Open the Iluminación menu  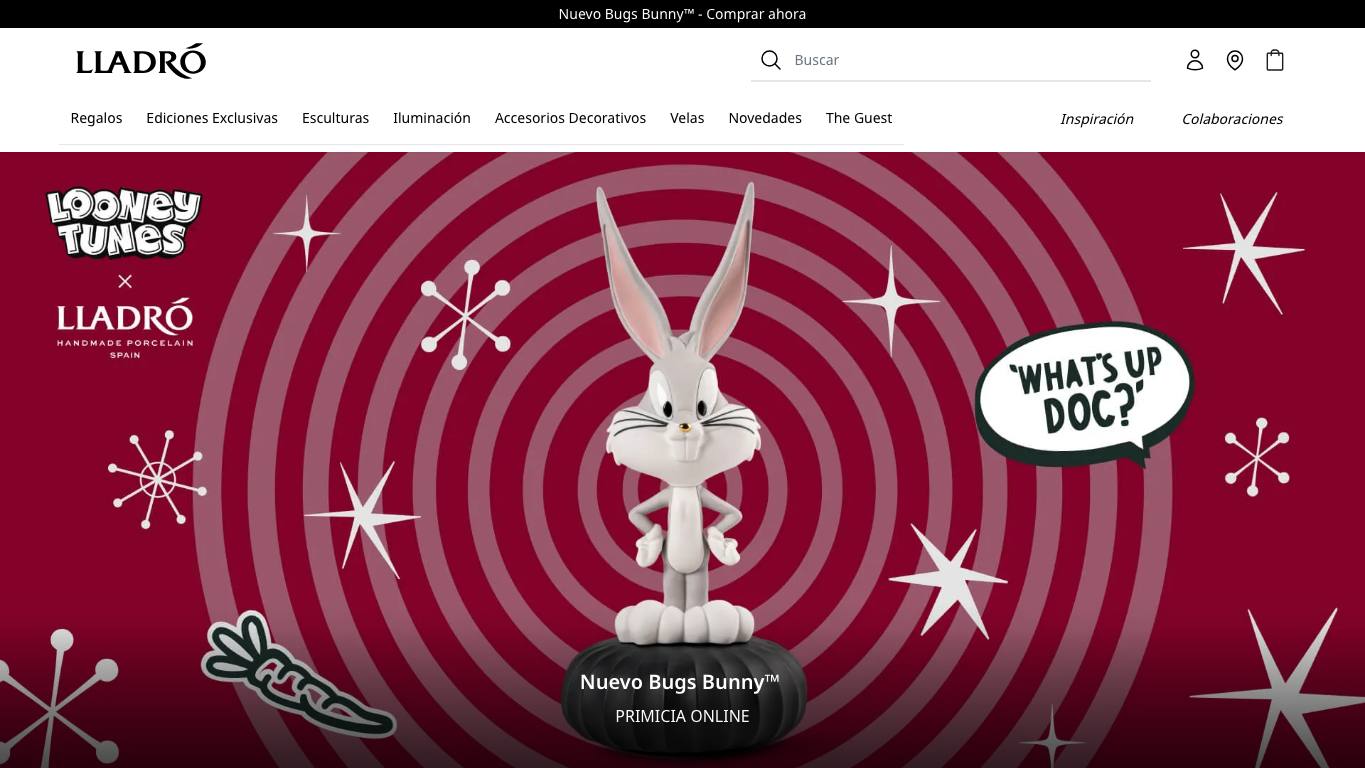[432, 118]
